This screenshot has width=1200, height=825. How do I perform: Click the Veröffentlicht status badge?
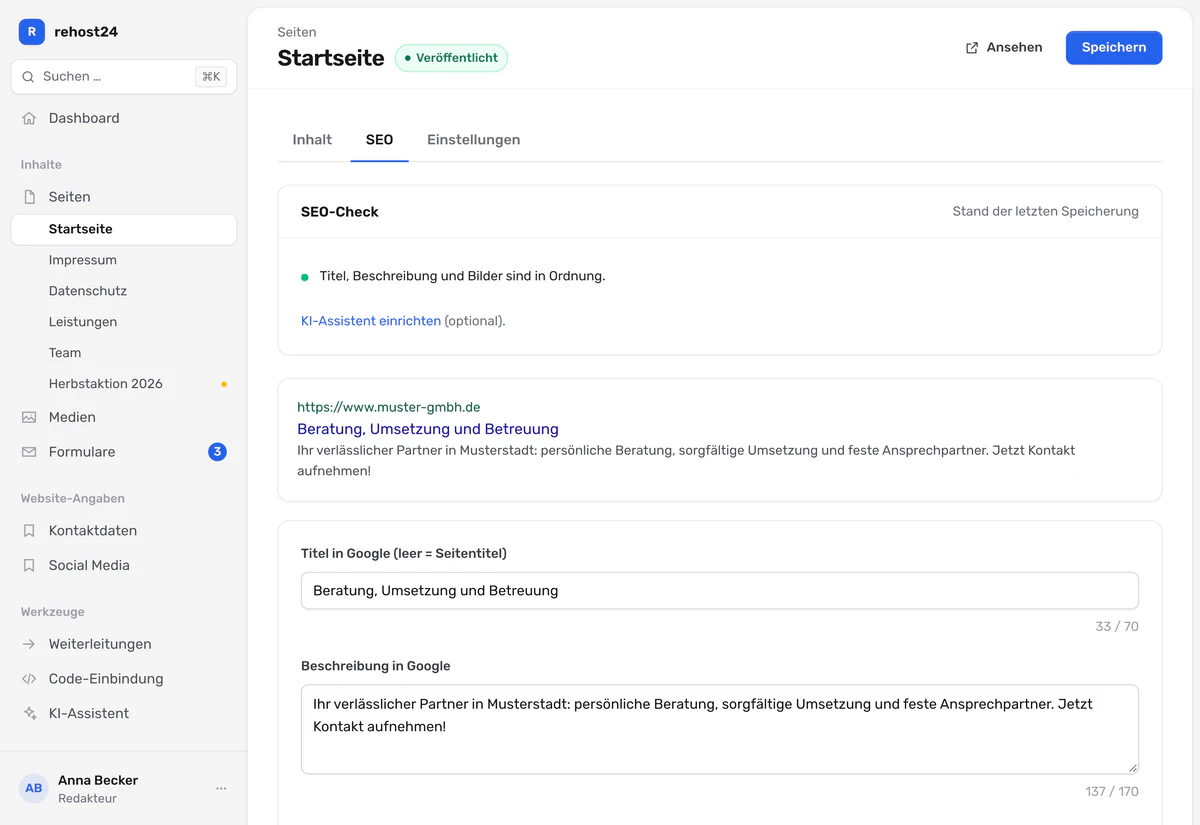[x=451, y=58]
